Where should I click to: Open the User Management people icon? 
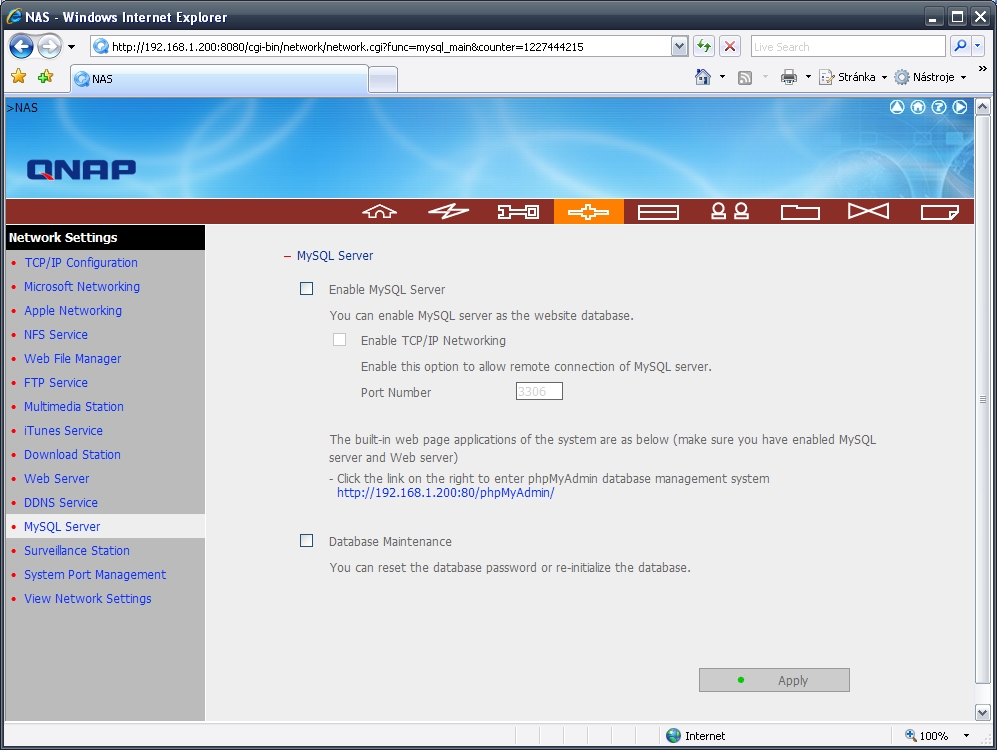729,212
